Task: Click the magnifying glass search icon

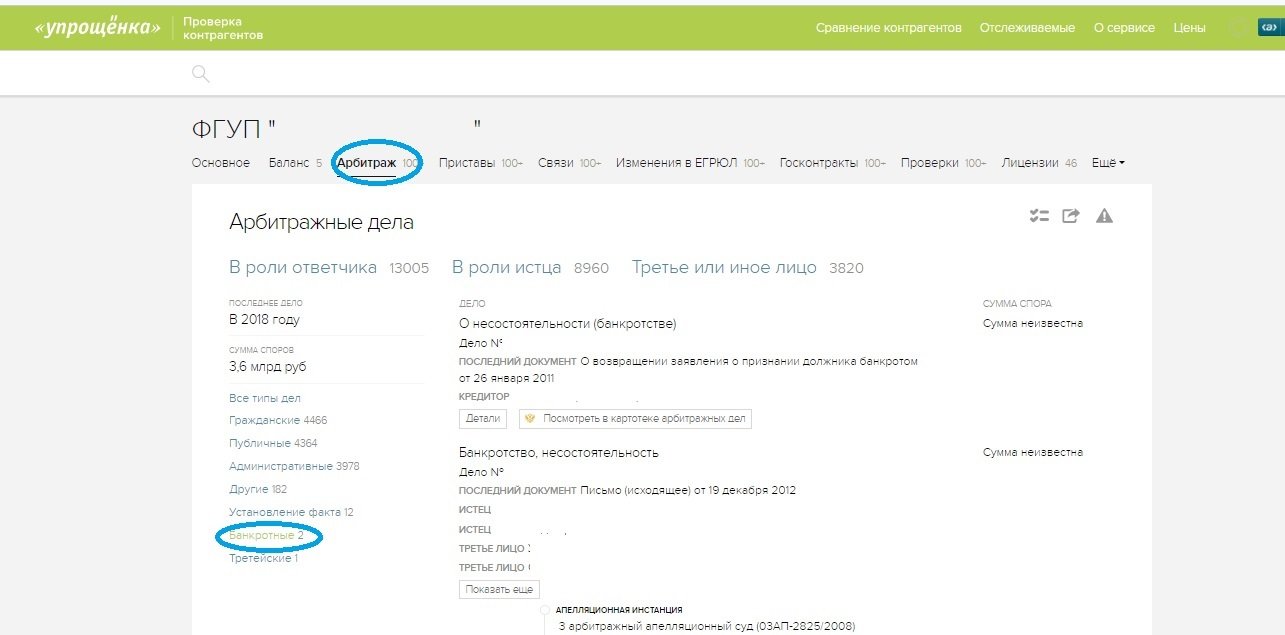Action: point(200,73)
